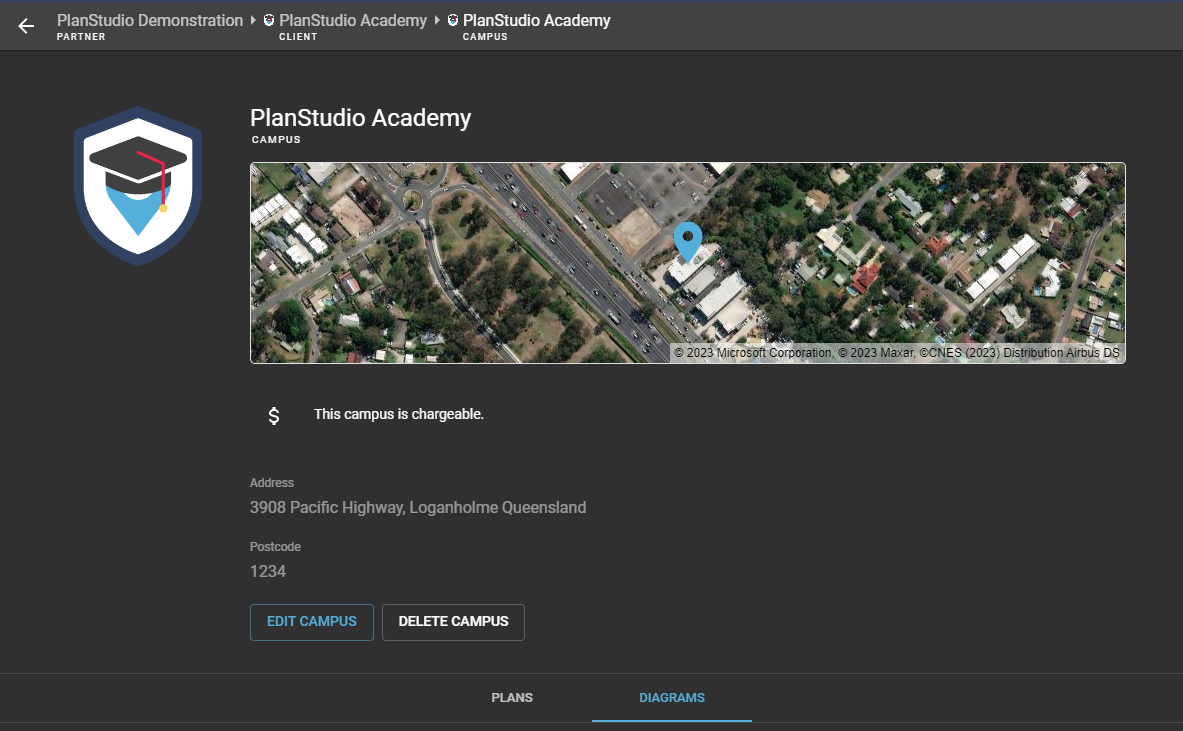1183x731 pixels.
Task: Open the satellite map preview
Action: coord(687,263)
